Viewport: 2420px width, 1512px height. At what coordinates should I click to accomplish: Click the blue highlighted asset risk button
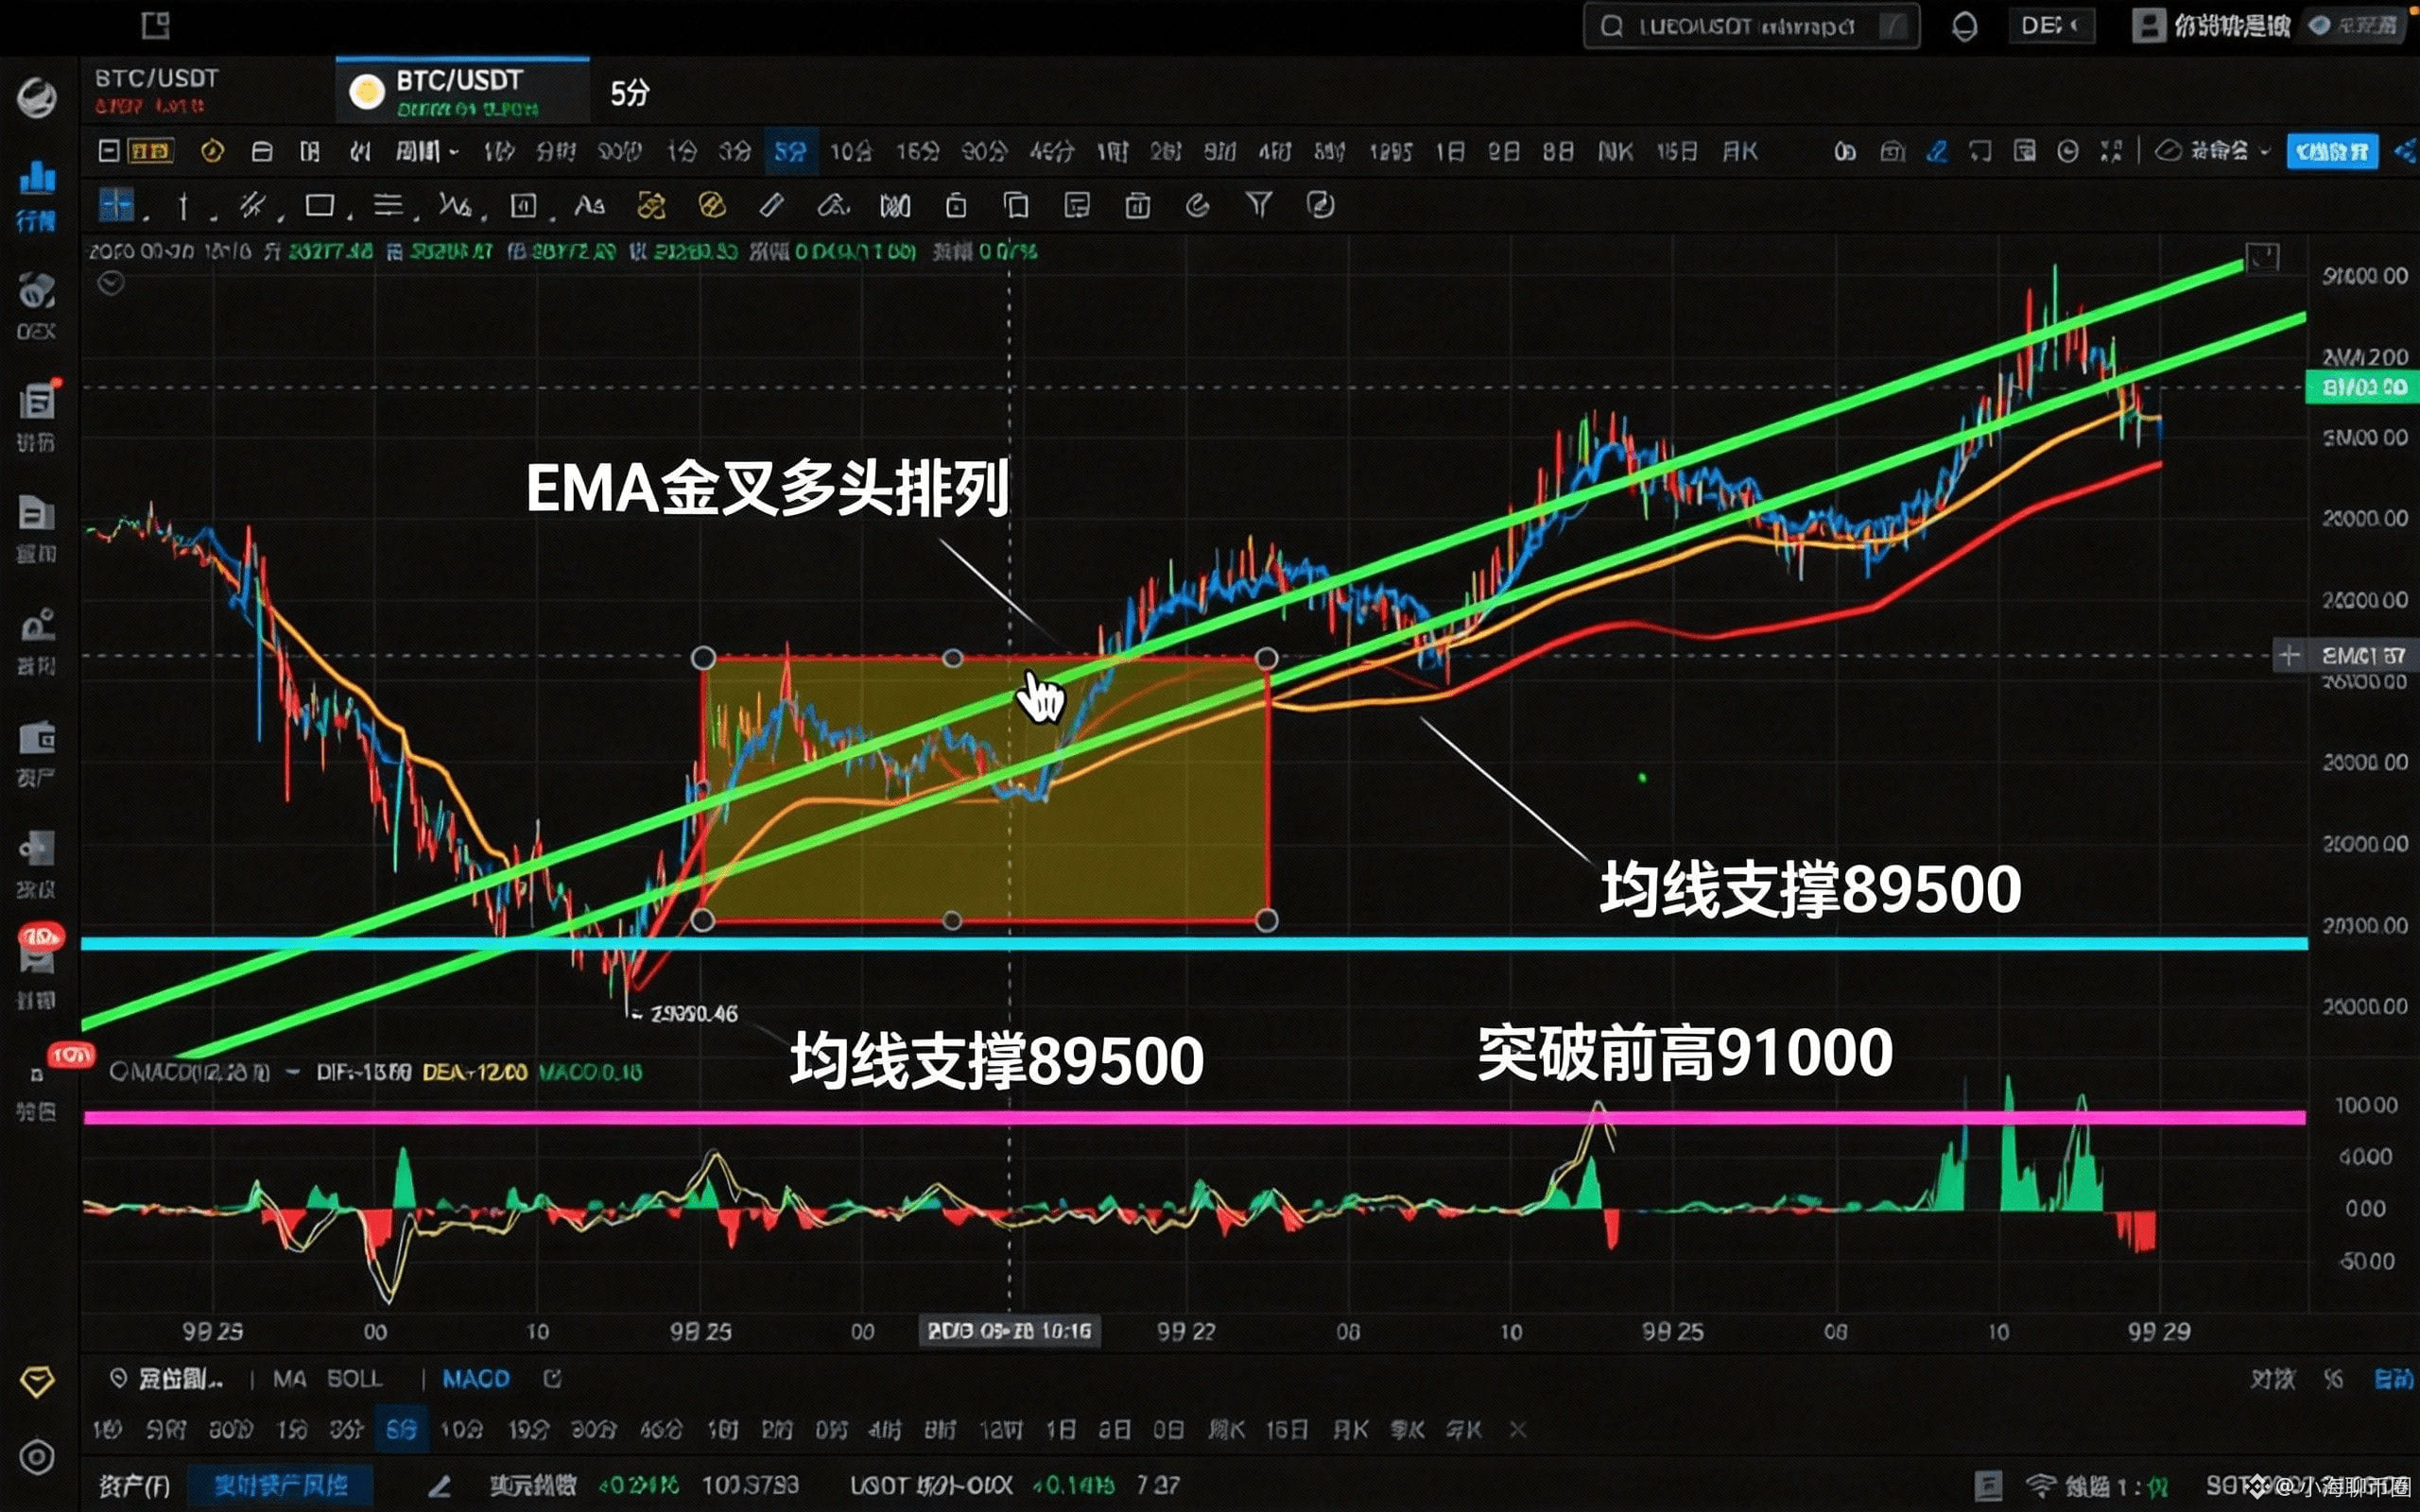[x=280, y=1485]
